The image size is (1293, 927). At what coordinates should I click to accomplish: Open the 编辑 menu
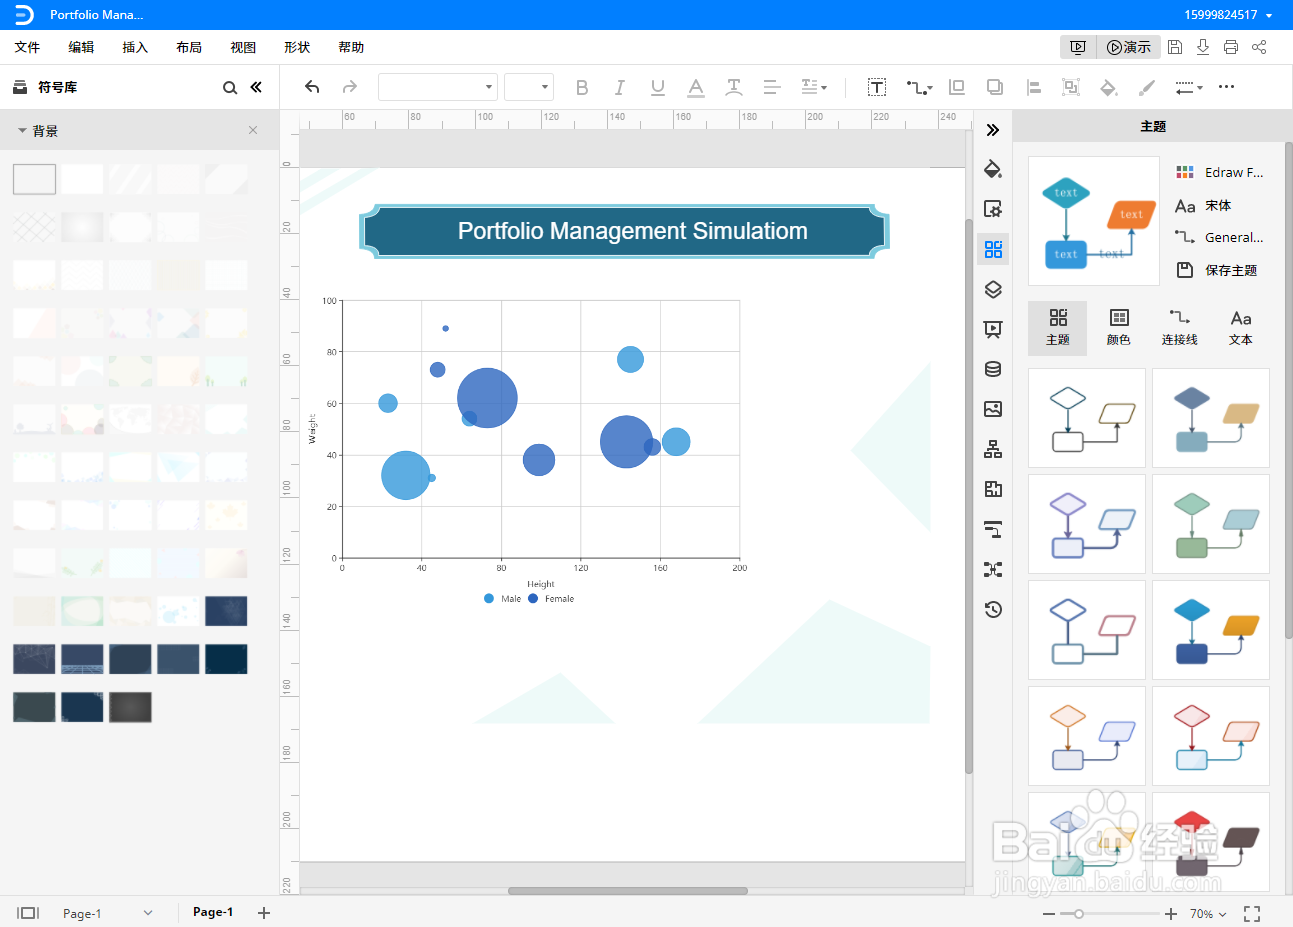point(81,47)
